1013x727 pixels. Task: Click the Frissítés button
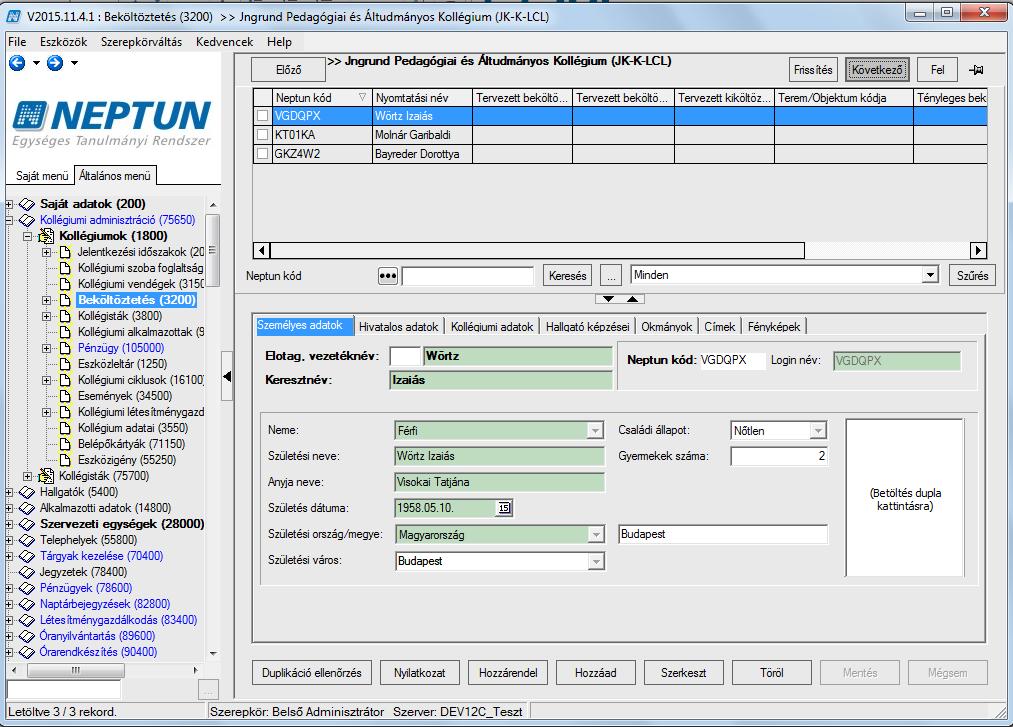point(813,70)
